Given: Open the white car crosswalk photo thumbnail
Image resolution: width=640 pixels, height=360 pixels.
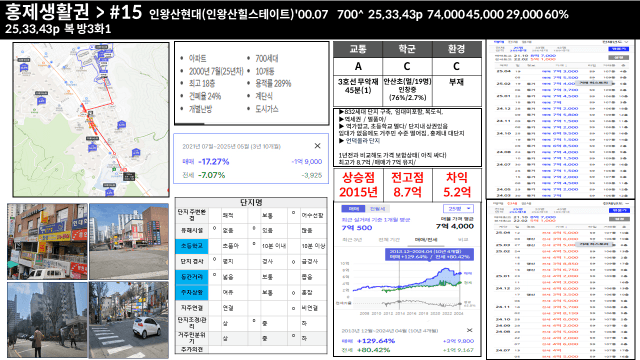Looking at the screenshot, I should click(x=129, y=320).
